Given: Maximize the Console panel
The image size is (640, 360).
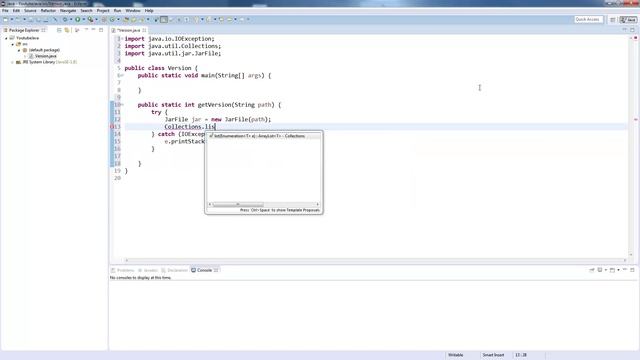Looking at the screenshot, I should click(632, 270).
